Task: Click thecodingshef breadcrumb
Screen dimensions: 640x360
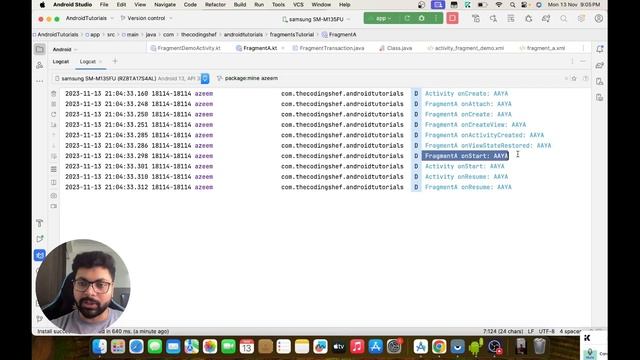Action: [199, 35]
